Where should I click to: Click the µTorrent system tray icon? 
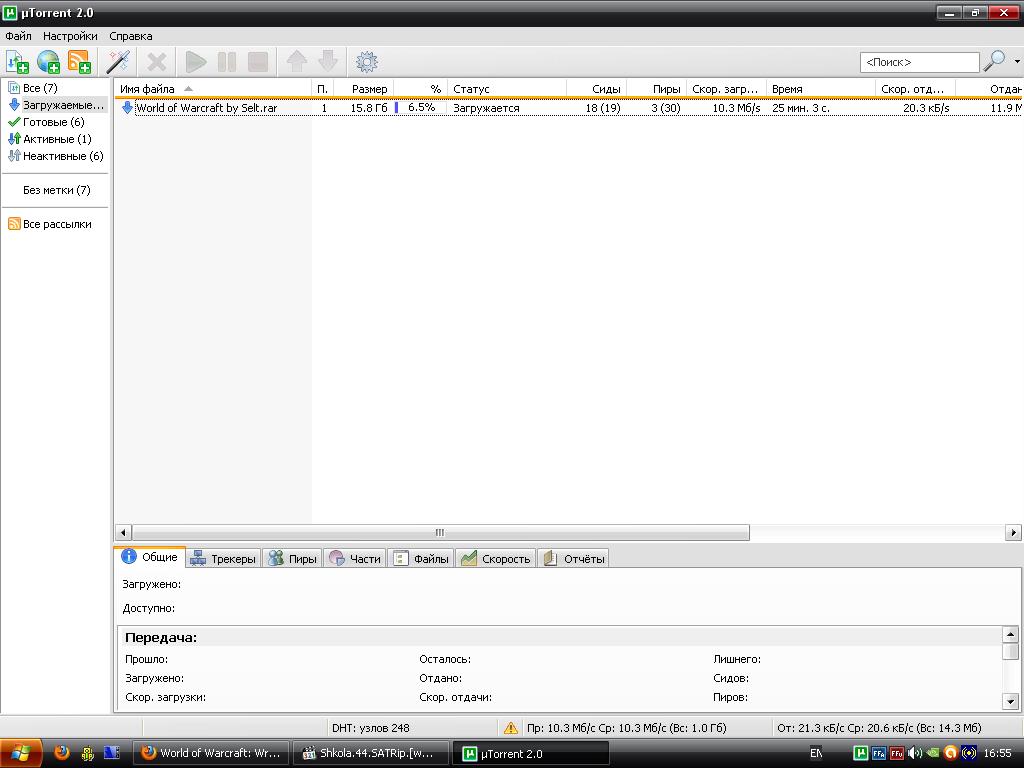[x=861, y=753]
